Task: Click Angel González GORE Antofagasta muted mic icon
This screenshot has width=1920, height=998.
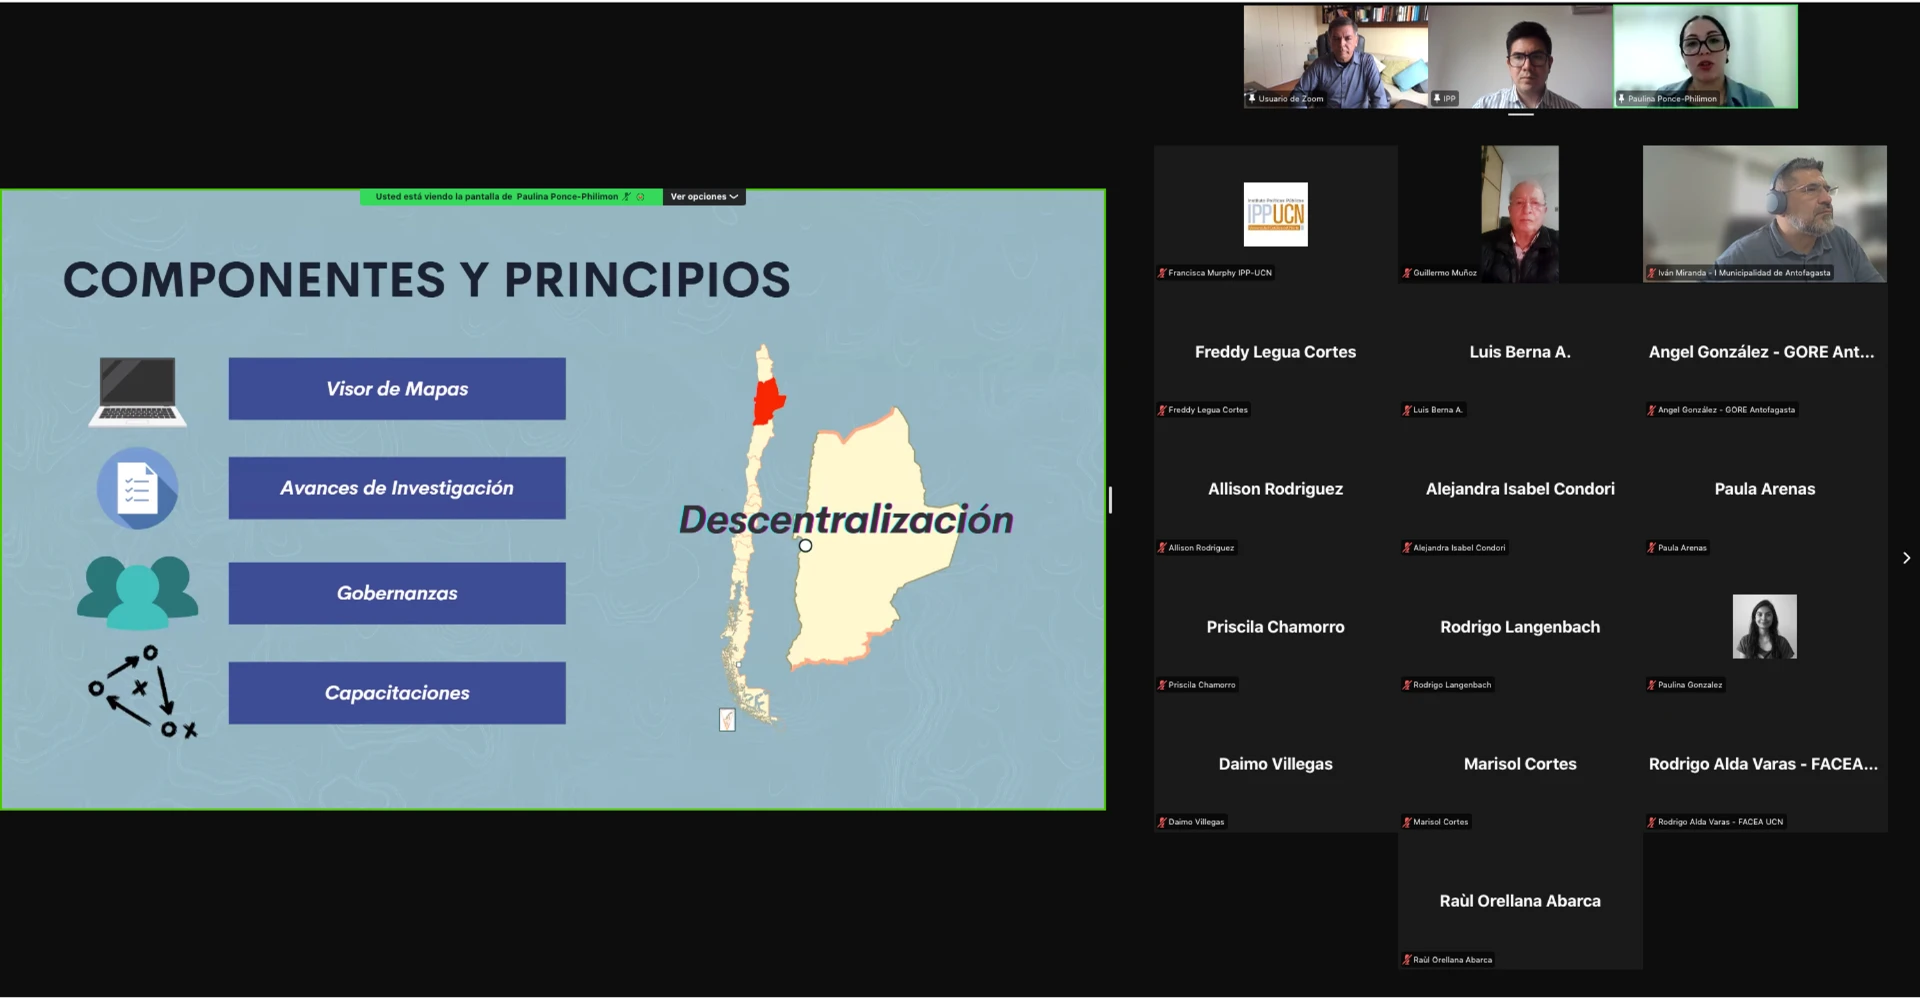Action: (x=1652, y=410)
